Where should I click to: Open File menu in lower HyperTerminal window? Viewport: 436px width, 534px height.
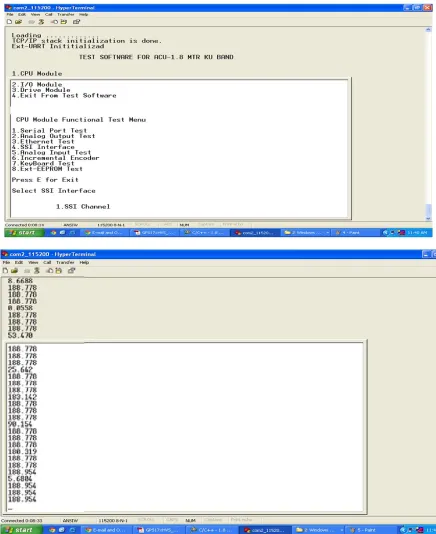pyautogui.click(x=6, y=263)
